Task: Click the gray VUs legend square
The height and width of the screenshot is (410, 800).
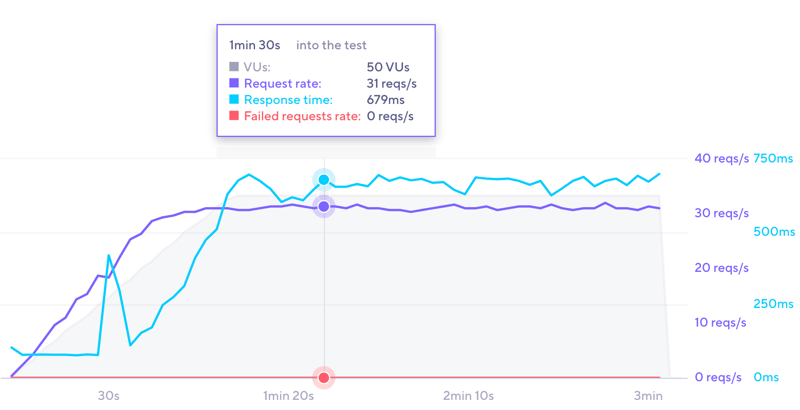Action: 234,68
